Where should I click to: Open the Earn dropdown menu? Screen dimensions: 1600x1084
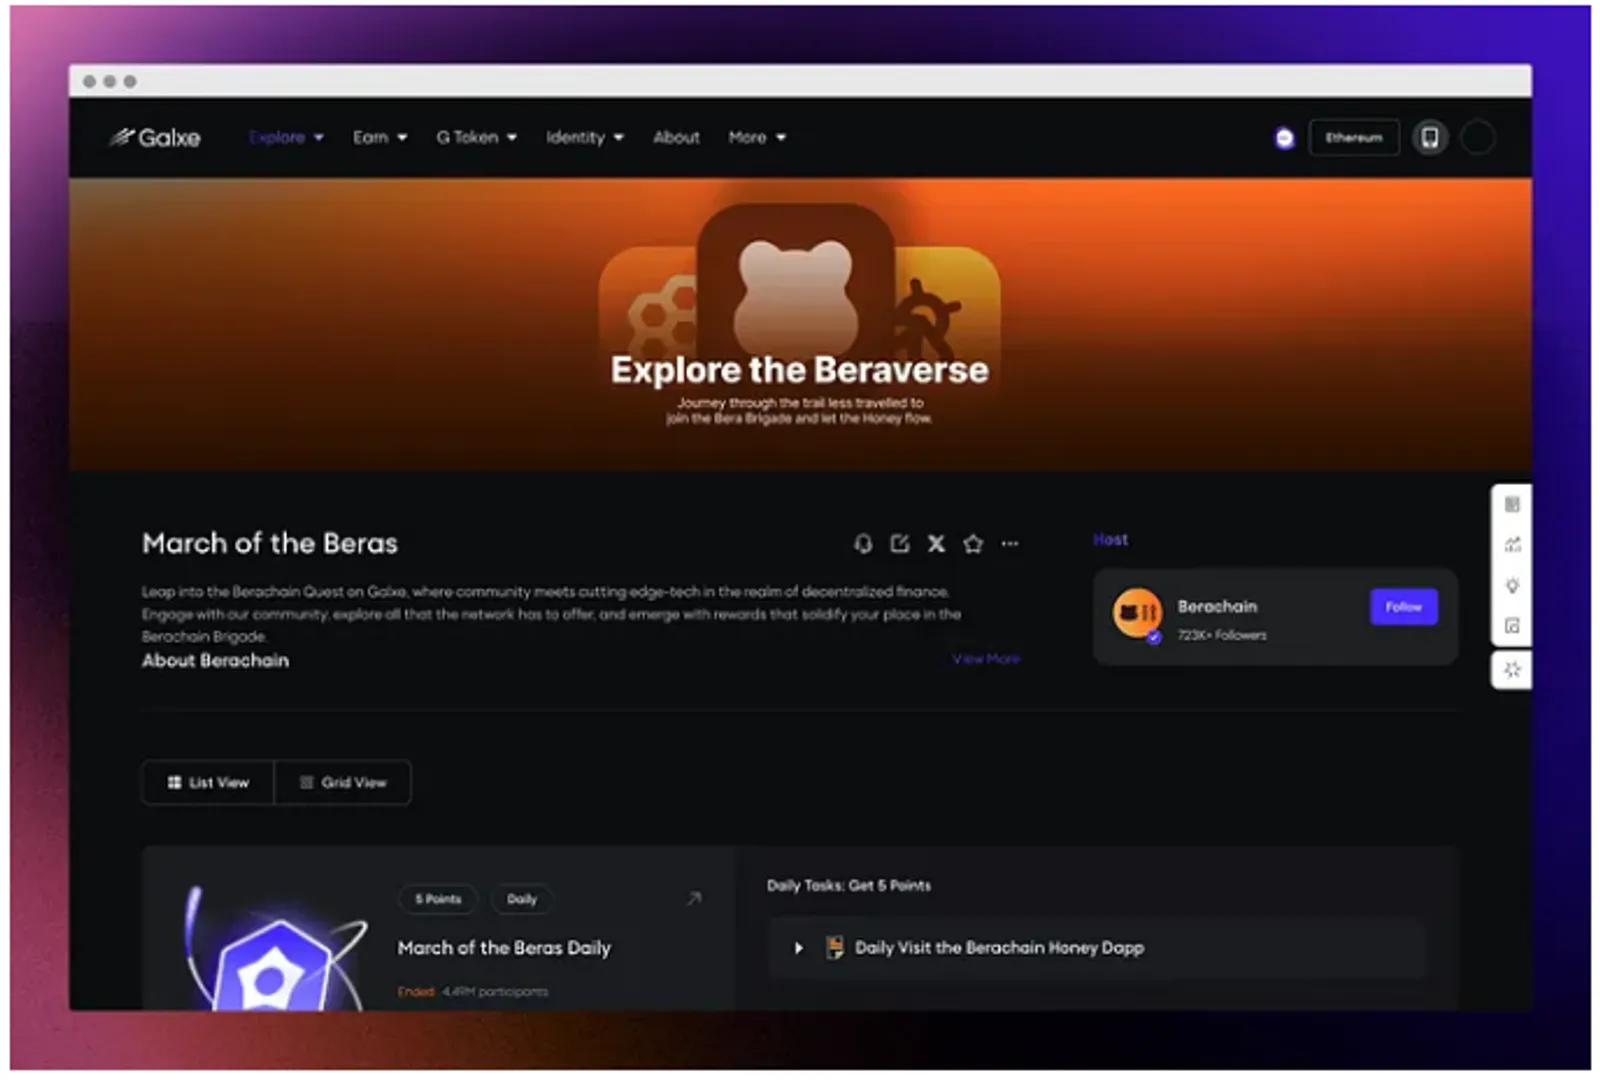(x=380, y=137)
